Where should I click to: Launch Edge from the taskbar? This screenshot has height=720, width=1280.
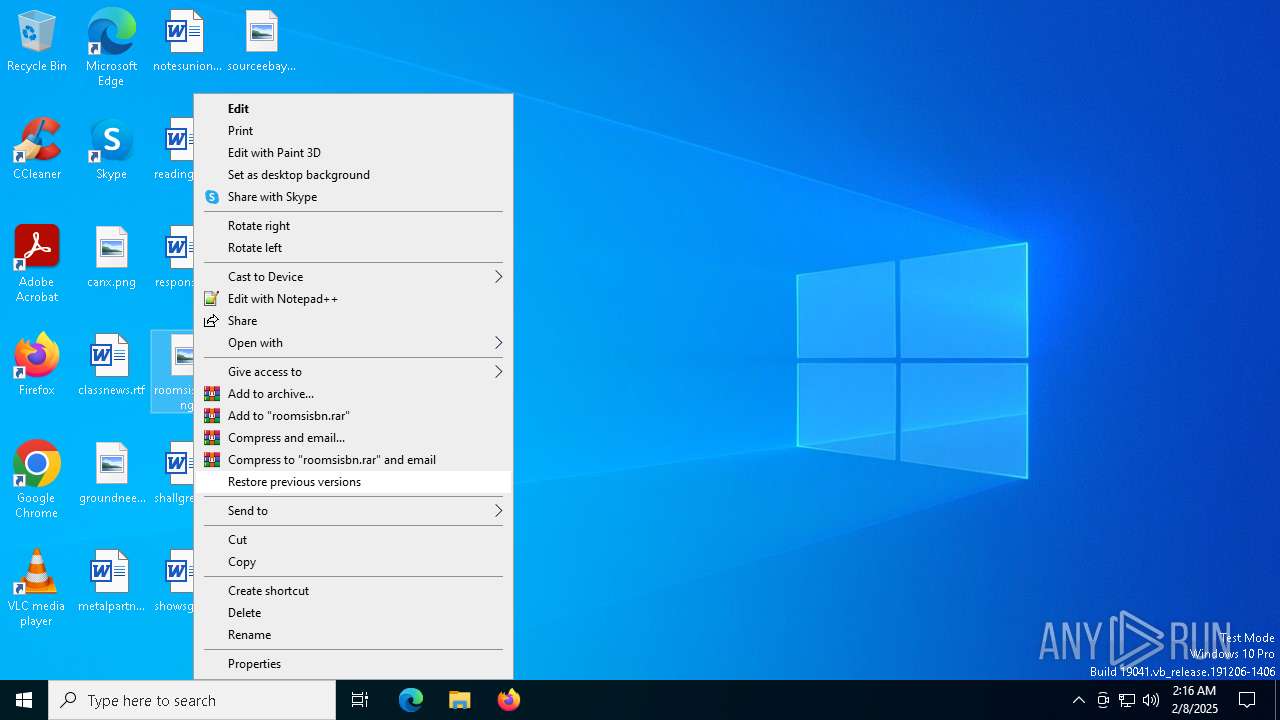[411, 700]
